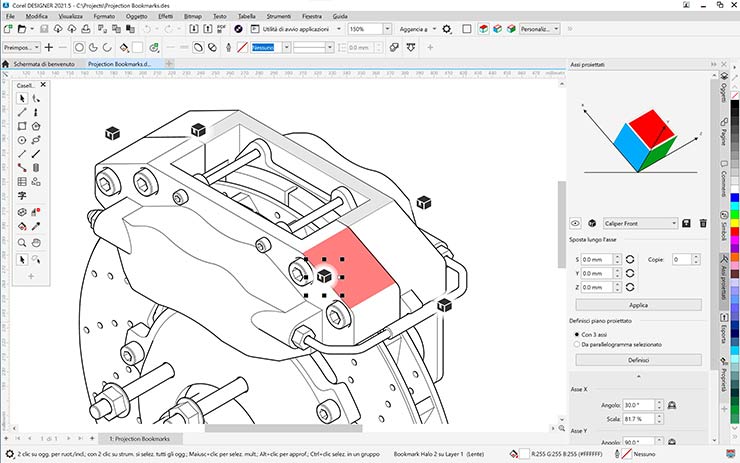Select the Zoom magnifier tool in toolbox
Screen dimensions: 740x463
23,242
